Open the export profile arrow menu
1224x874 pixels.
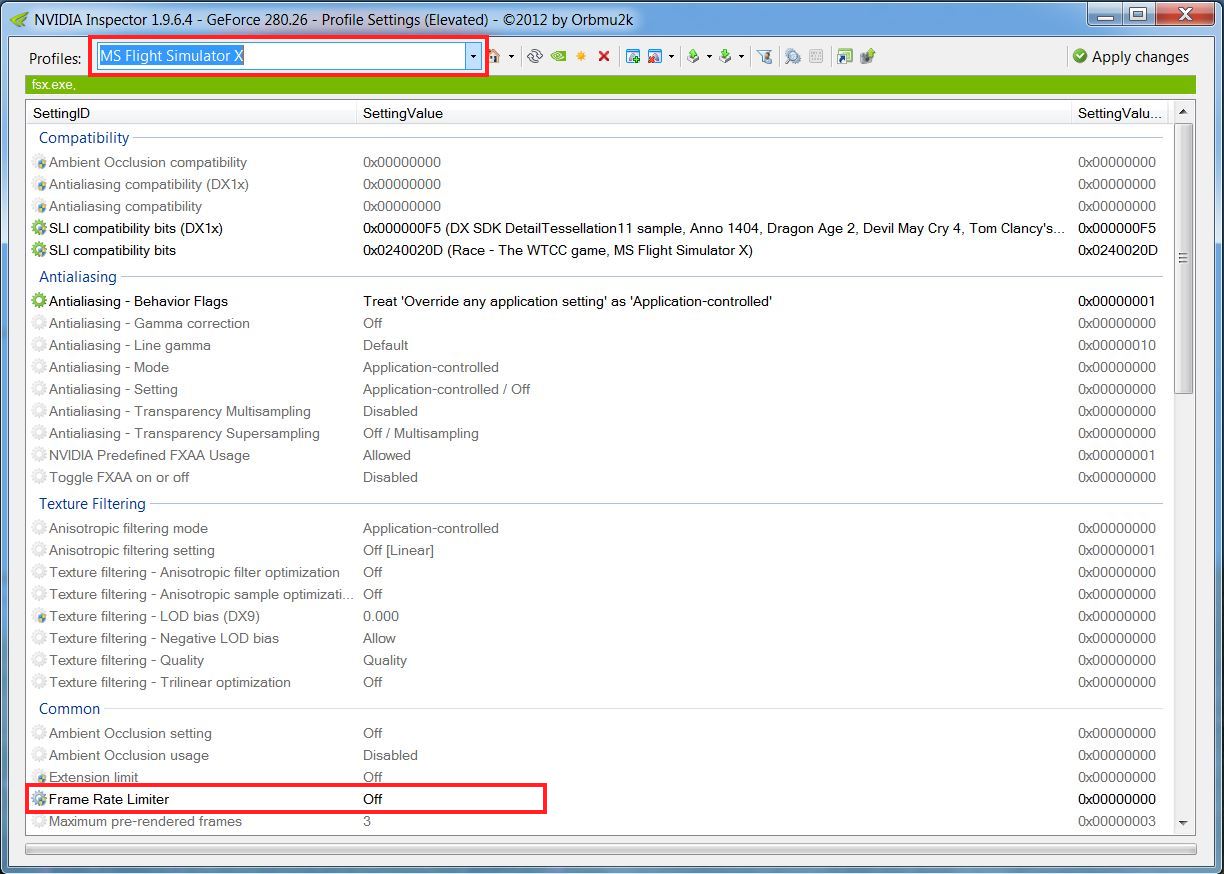point(709,57)
